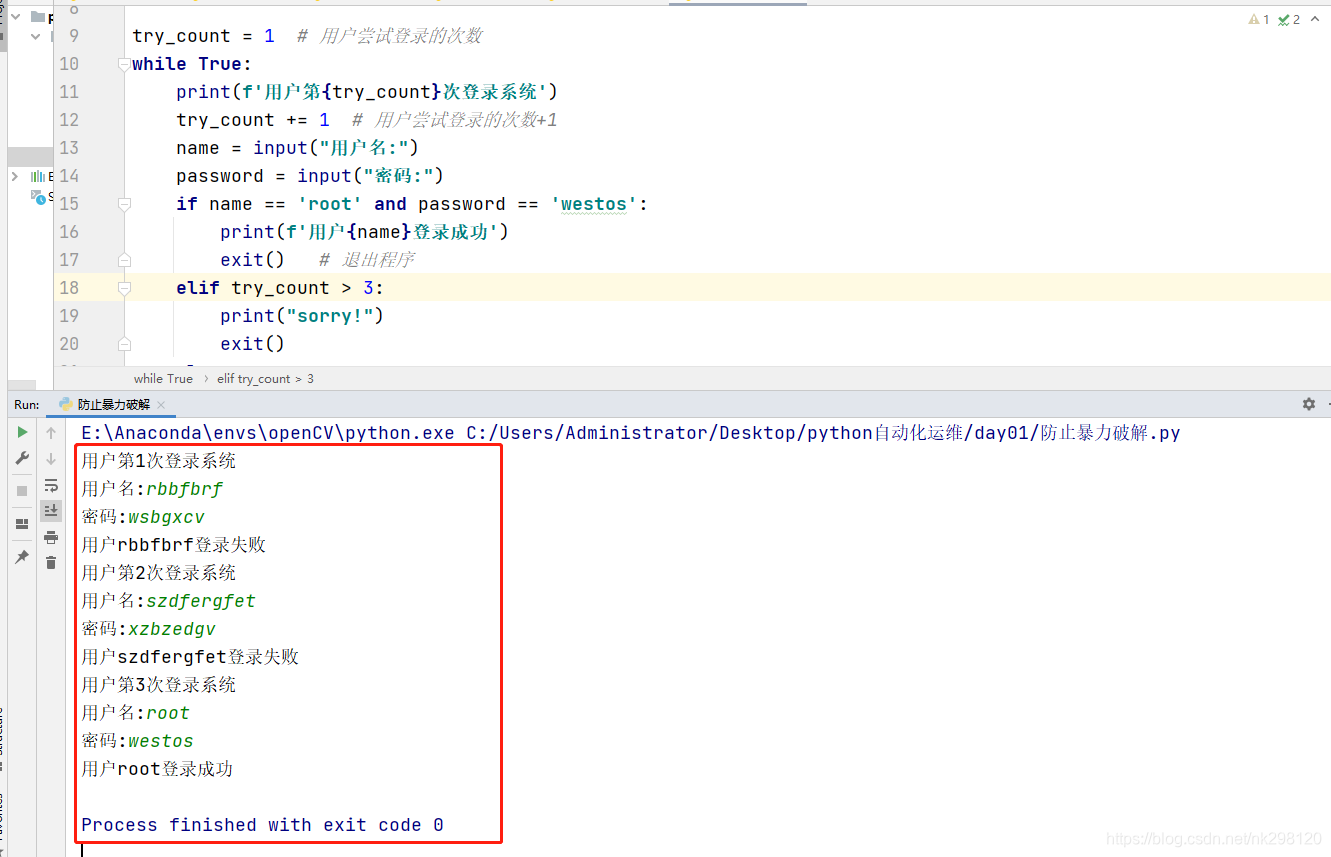The image size is (1331, 857).
Task: Click 'while True' breadcrumb
Action: (x=163, y=379)
